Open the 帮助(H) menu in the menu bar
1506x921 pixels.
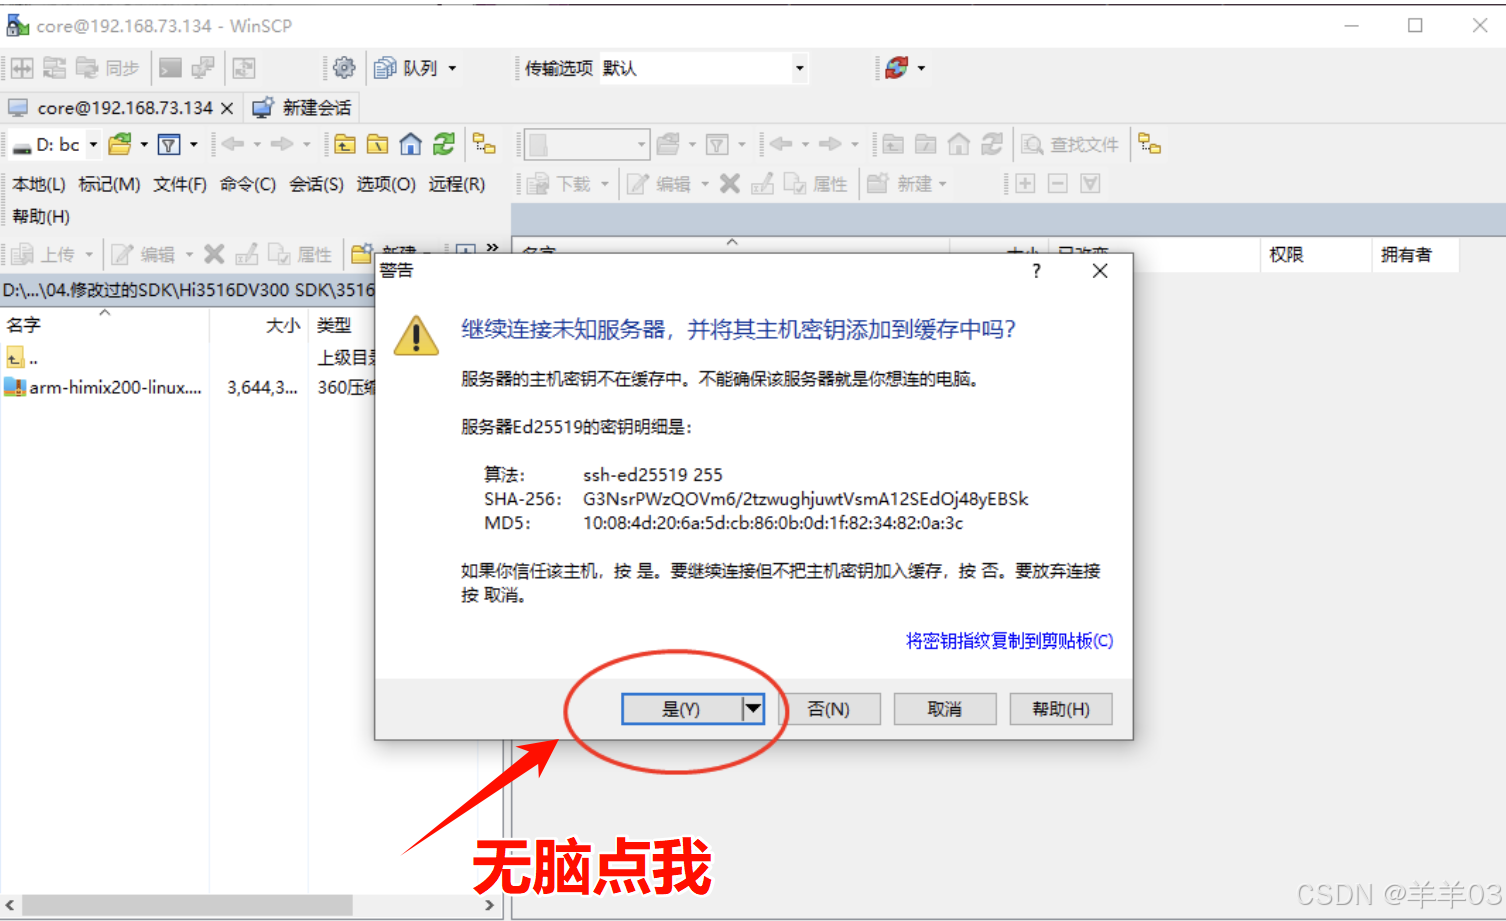click(x=41, y=216)
